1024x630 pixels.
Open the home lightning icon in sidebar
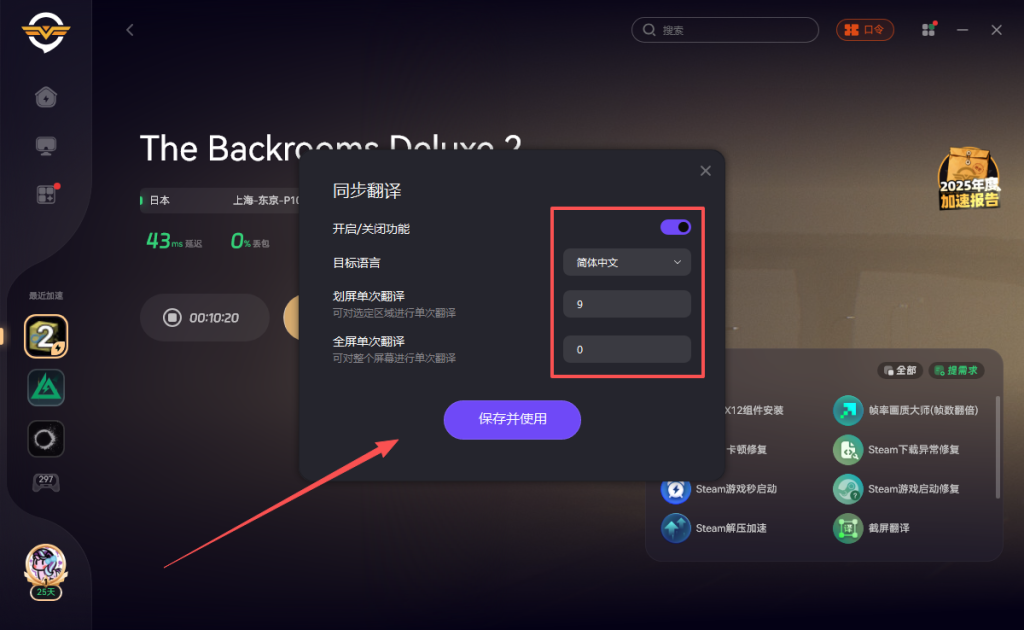[x=46, y=97]
